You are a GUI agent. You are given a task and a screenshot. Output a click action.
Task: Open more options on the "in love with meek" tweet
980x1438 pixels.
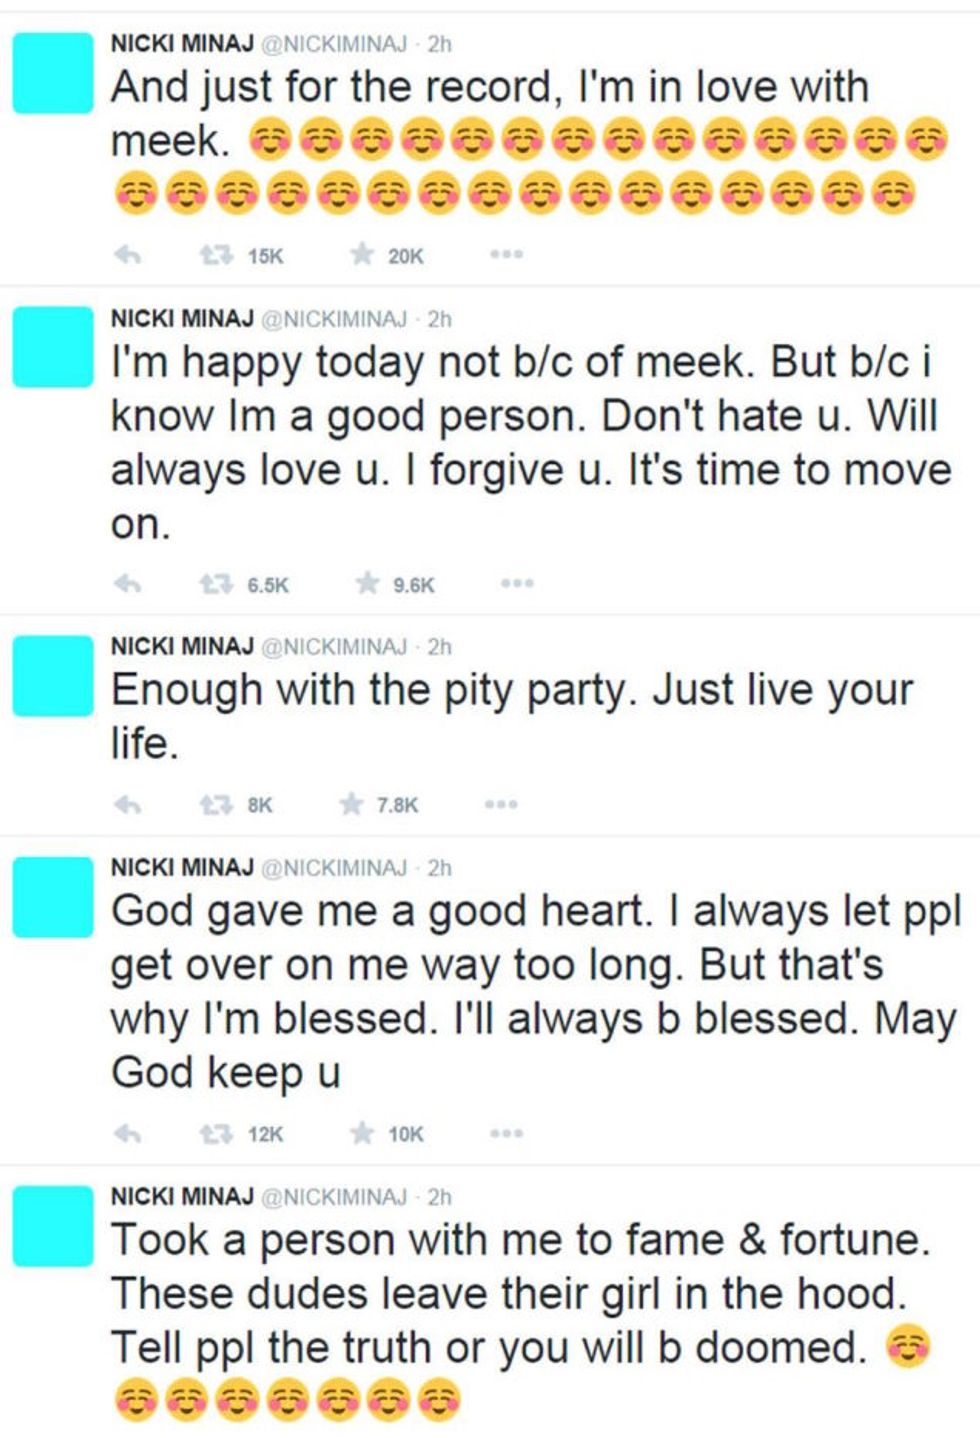click(506, 255)
